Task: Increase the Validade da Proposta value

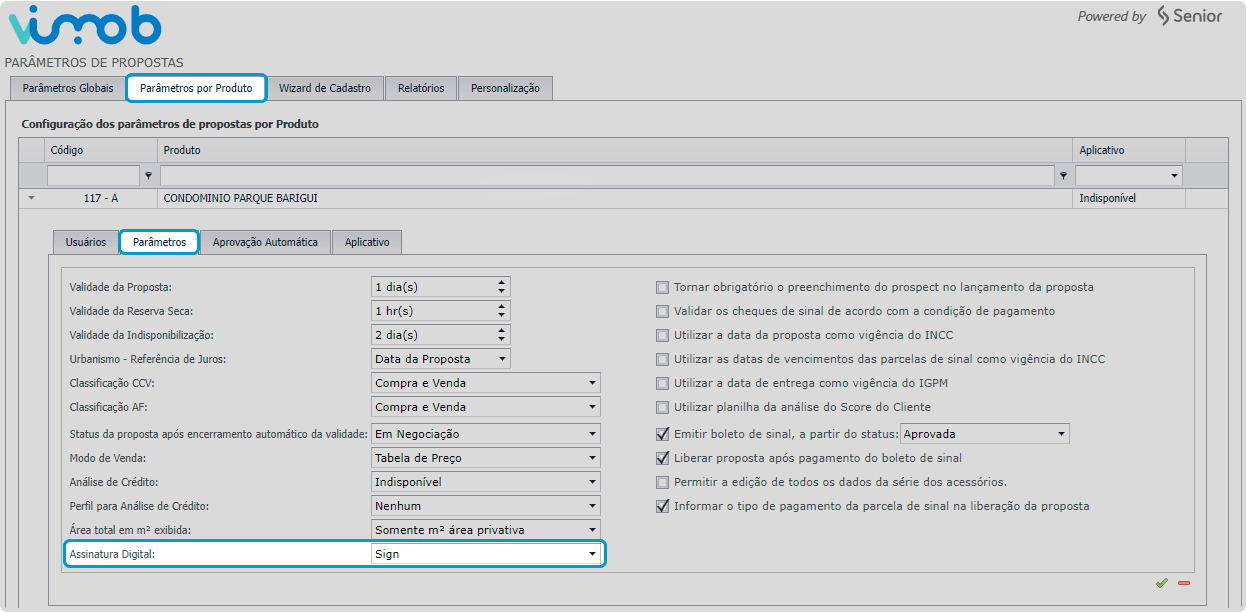Action: (501, 282)
